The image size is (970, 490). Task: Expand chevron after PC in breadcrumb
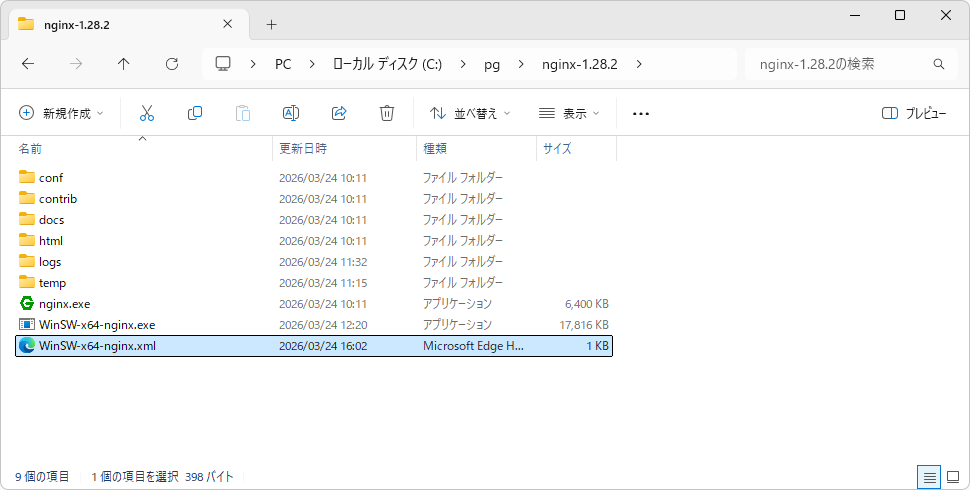312,64
